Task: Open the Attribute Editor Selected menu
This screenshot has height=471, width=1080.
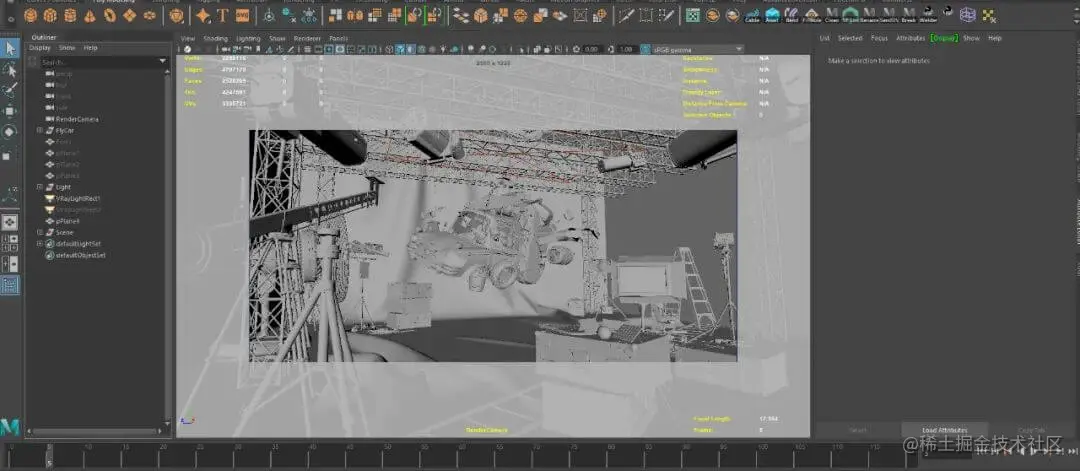Action: (849, 39)
